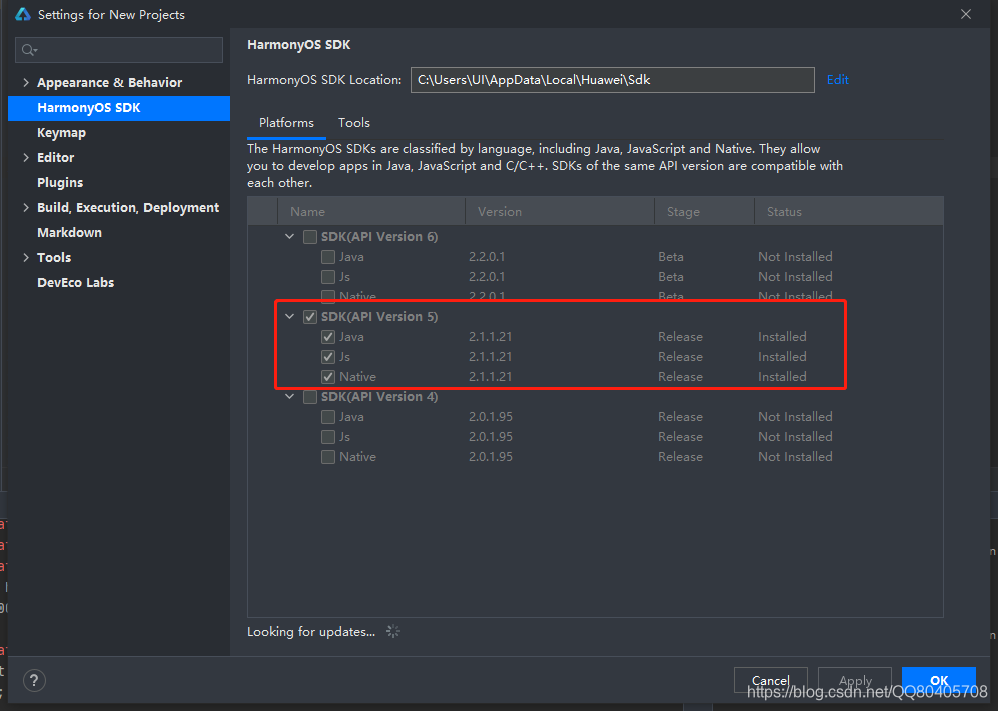Click the settings search field

pyautogui.click(x=119, y=50)
